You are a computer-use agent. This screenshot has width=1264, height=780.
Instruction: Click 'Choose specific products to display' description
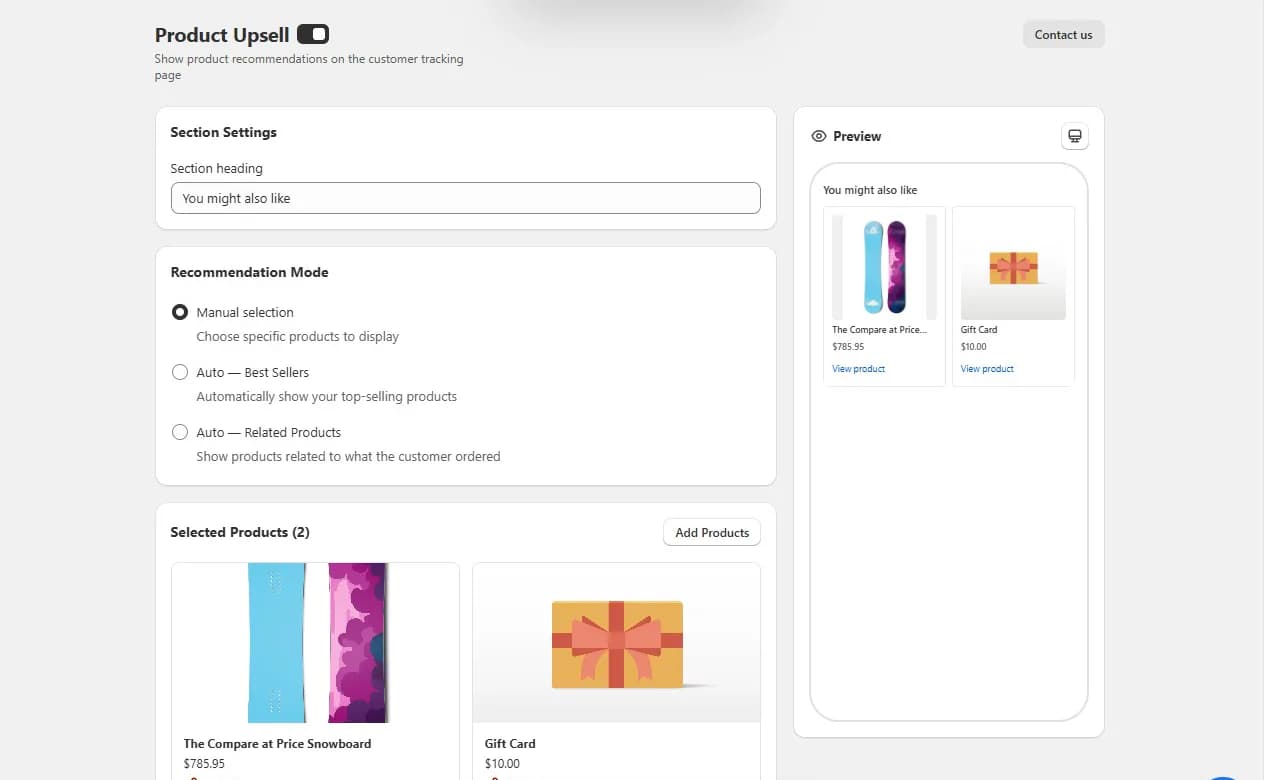[x=297, y=336]
